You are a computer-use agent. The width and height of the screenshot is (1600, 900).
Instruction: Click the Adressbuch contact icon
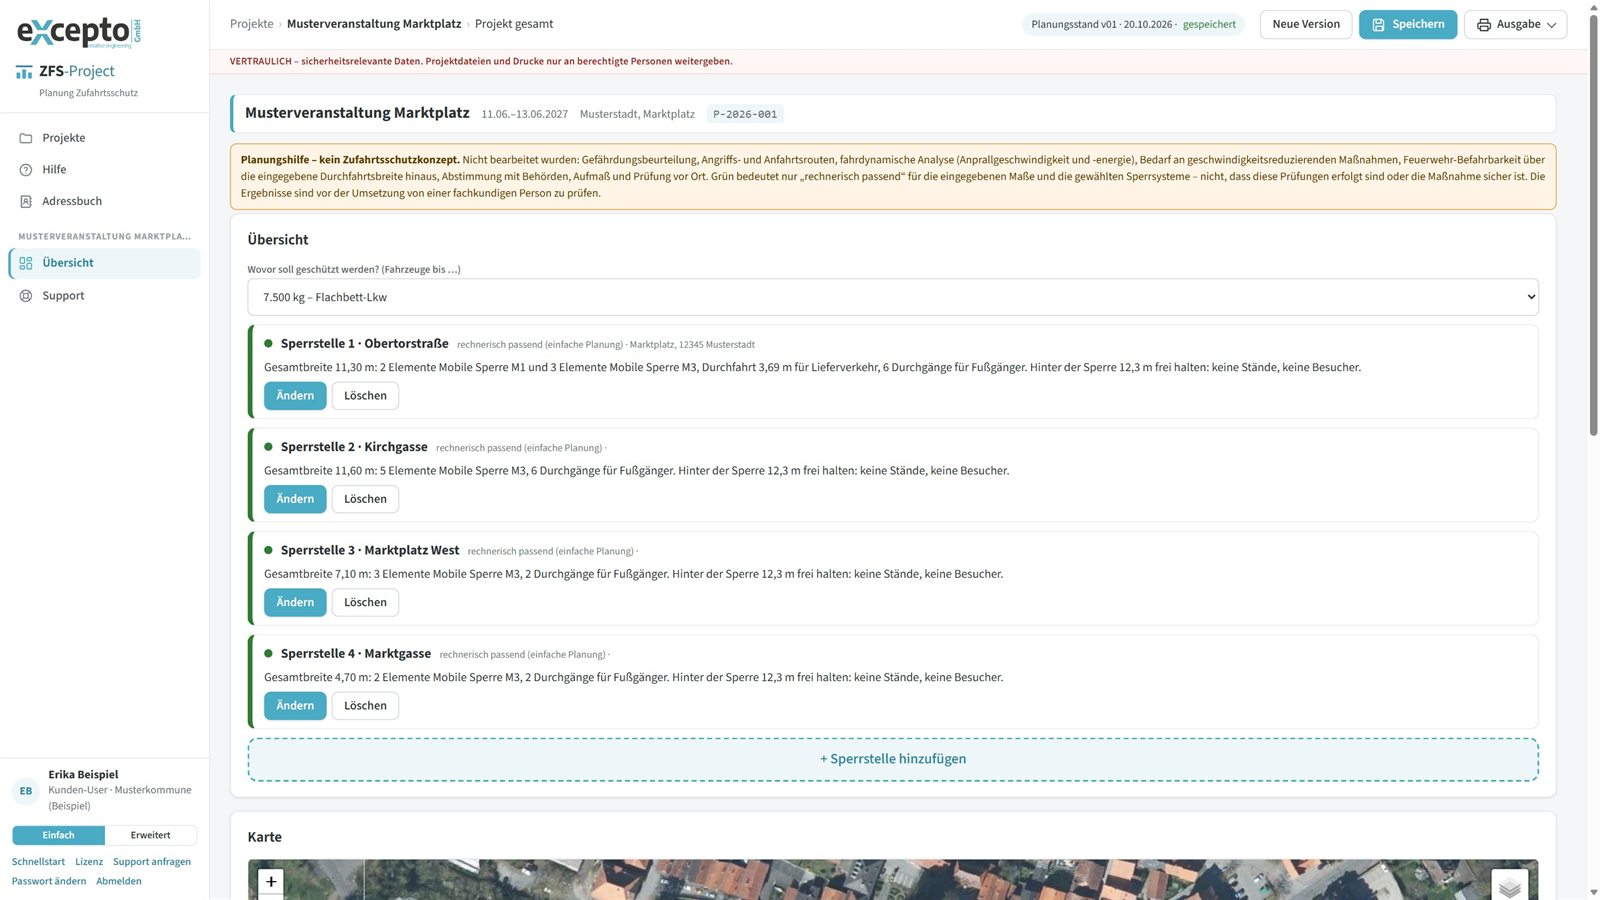pos(26,201)
